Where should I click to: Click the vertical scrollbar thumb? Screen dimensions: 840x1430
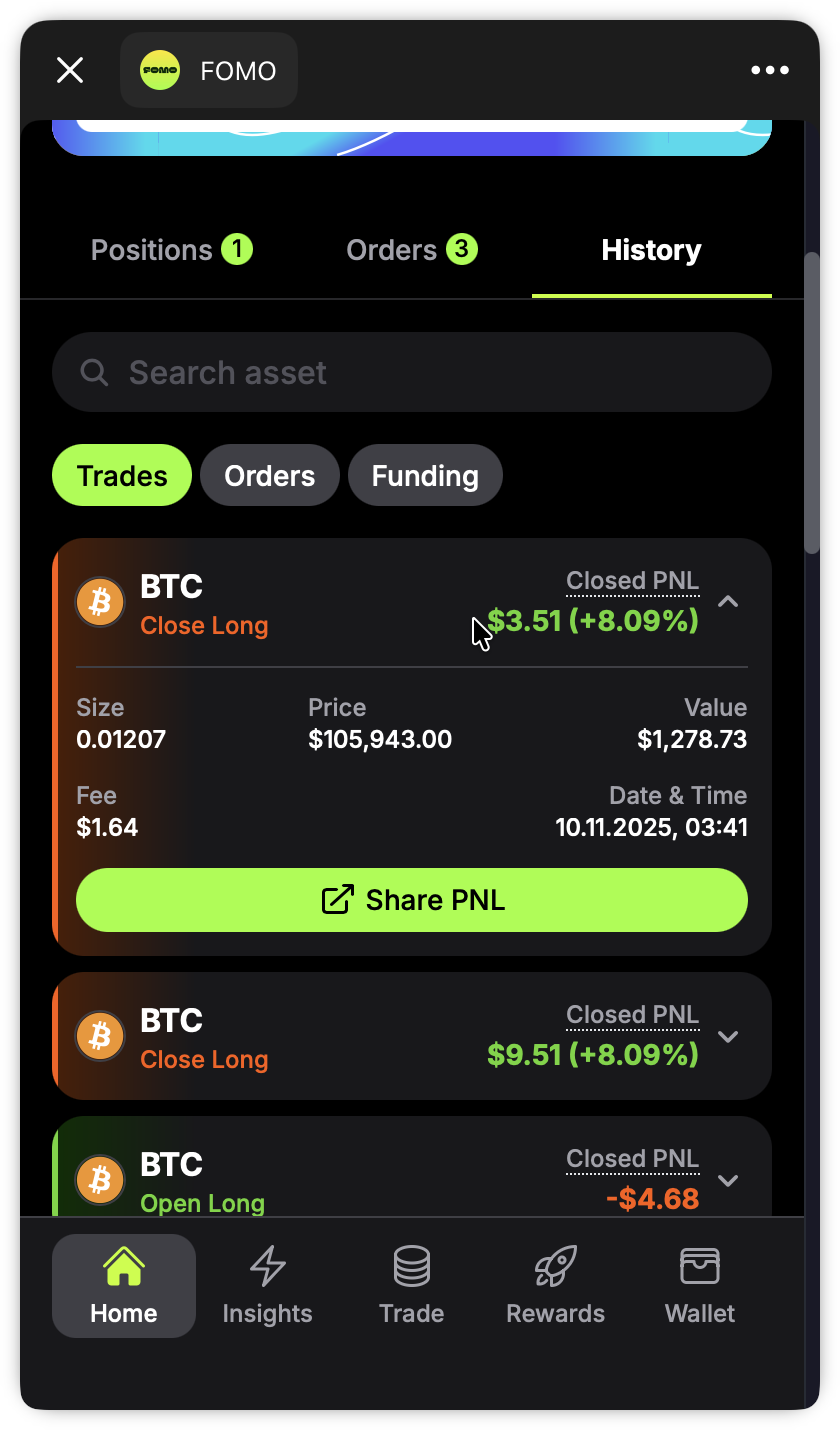click(x=812, y=400)
